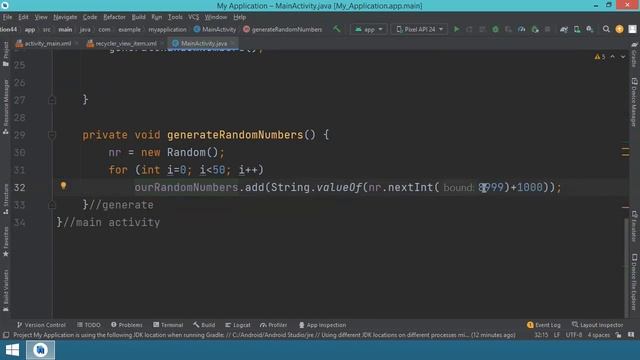This screenshot has width=640, height=360.
Task: Toggle the fold marker at line 33
Action: point(52,205)
